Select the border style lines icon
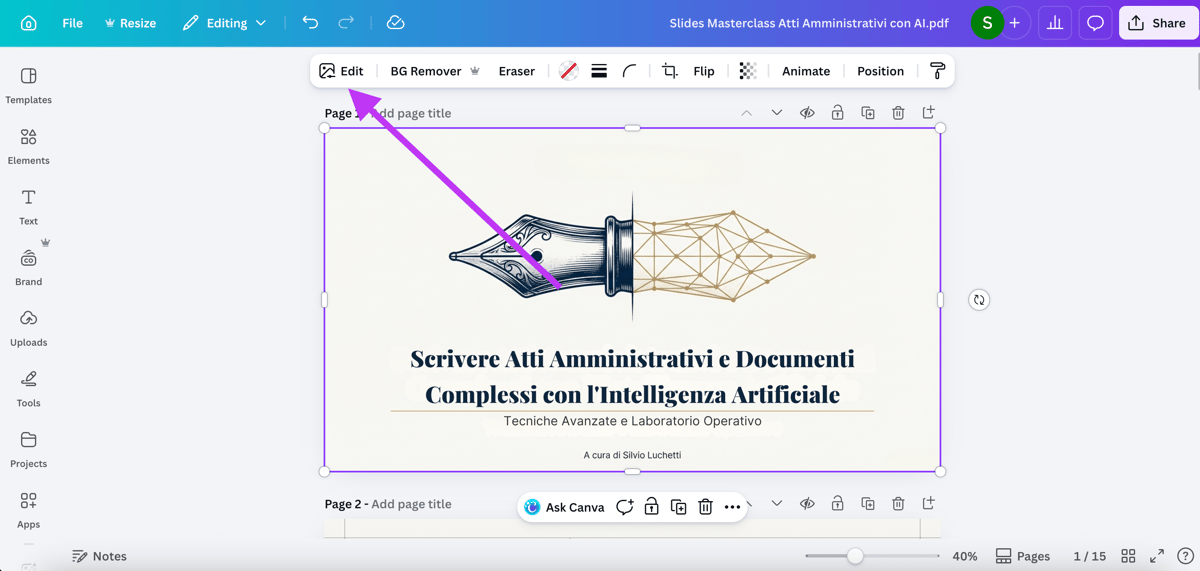Screen dimensions: 1200x571 coord(599,71)
